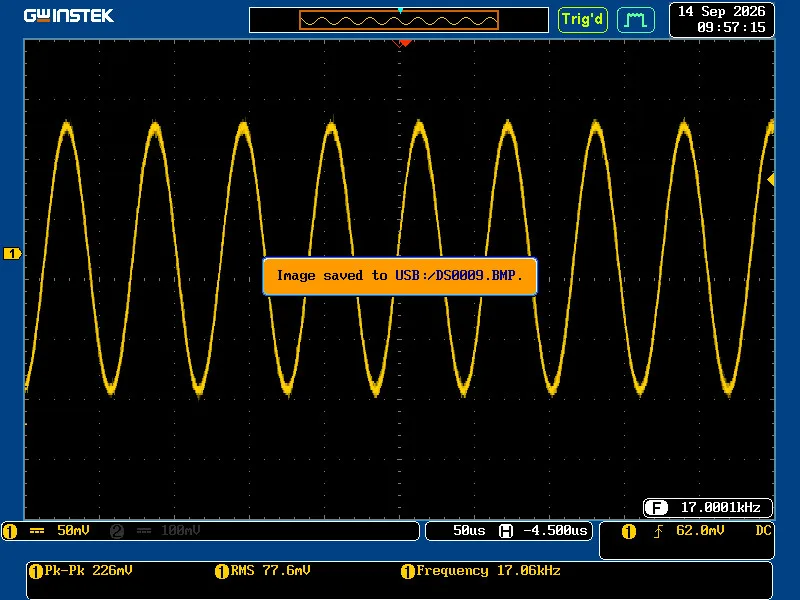Click the waveform memory overview bar
Image resolution: width=800 pixels, height=600 pixels.
point(399,20)
